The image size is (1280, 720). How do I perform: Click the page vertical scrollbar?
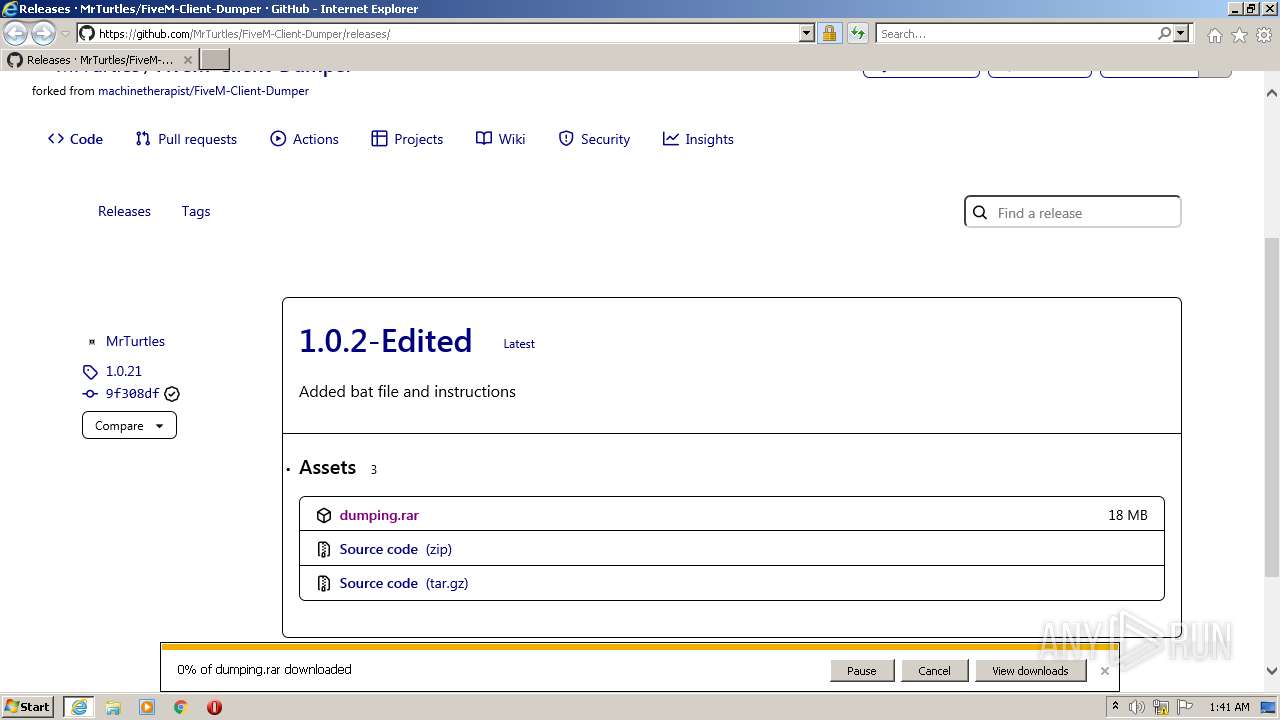pos(1272,408)
